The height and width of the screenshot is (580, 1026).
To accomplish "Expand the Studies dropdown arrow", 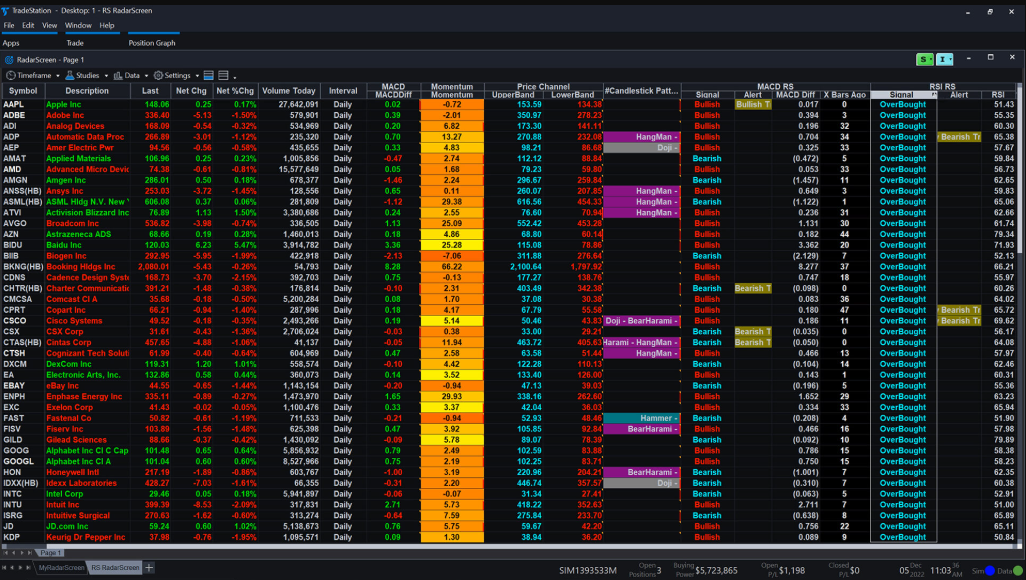I will (x=105, y=76).
